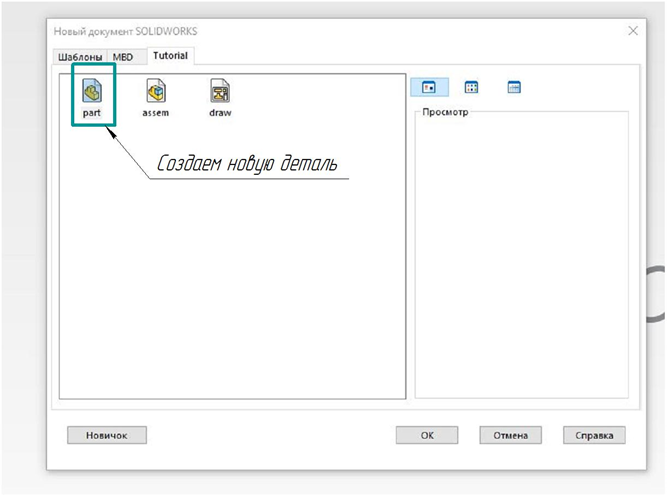Click the Новичок button

[x=107, y=435]
